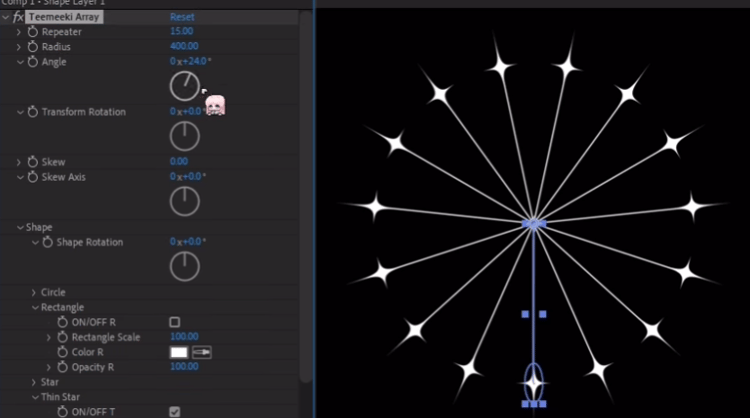The height and width of the screenshot is (418, 750).
Task: Expand the Skew property
Action: (x=19, y=162)
